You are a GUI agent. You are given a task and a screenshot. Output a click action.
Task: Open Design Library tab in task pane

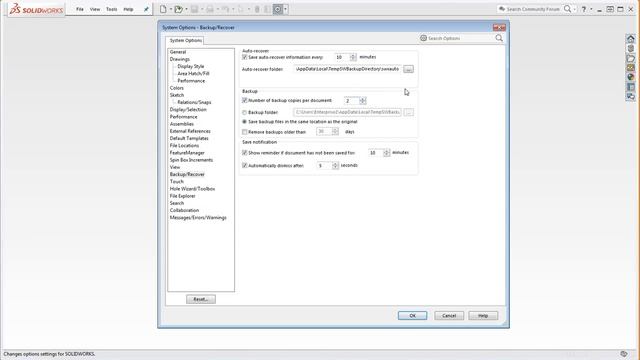click(631, 49)
